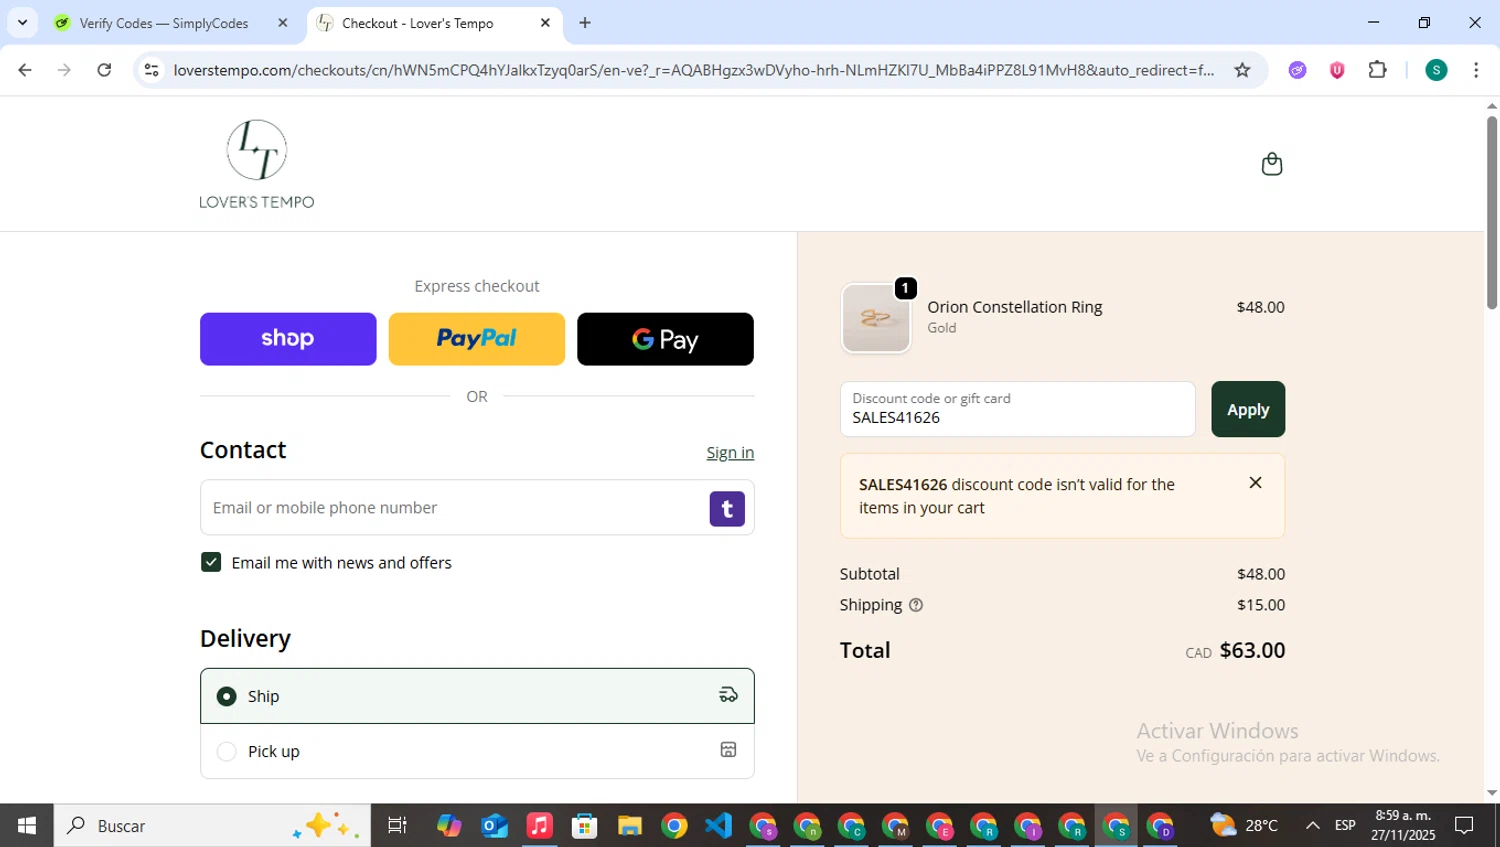Open the Music app on taskbar
1500x847 pixels.
539,826
